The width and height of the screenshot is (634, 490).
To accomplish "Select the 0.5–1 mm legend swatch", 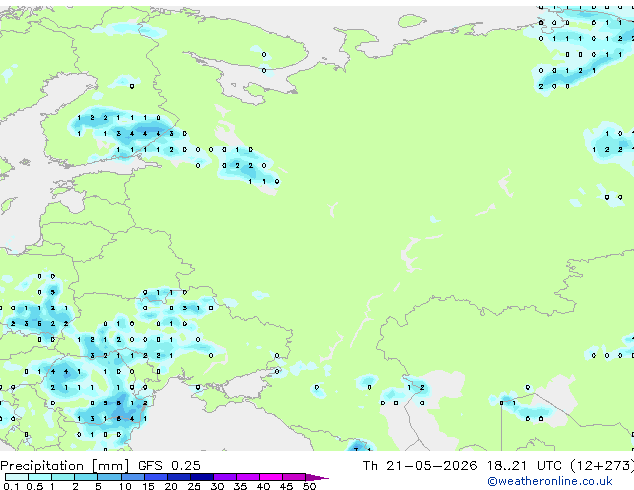I will [40, 477].
